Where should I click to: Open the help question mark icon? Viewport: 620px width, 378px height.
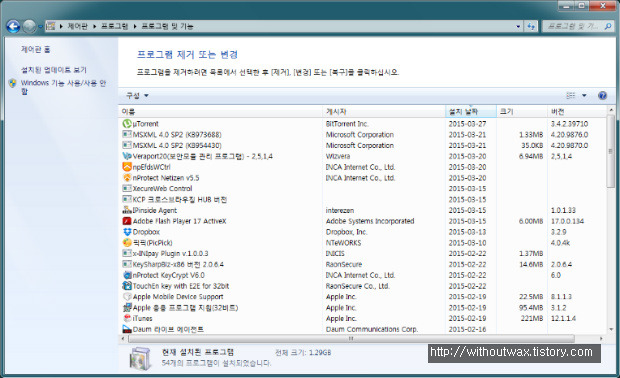602,95
